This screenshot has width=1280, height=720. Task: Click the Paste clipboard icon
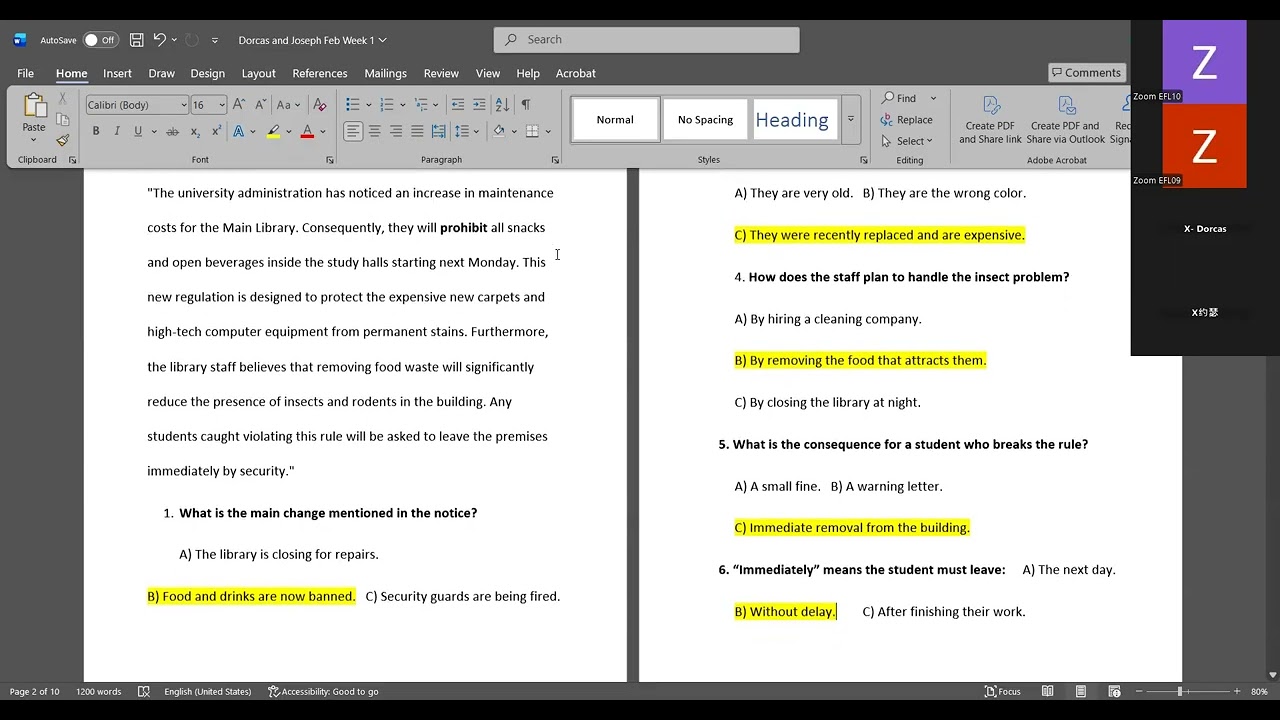[34, 106]
